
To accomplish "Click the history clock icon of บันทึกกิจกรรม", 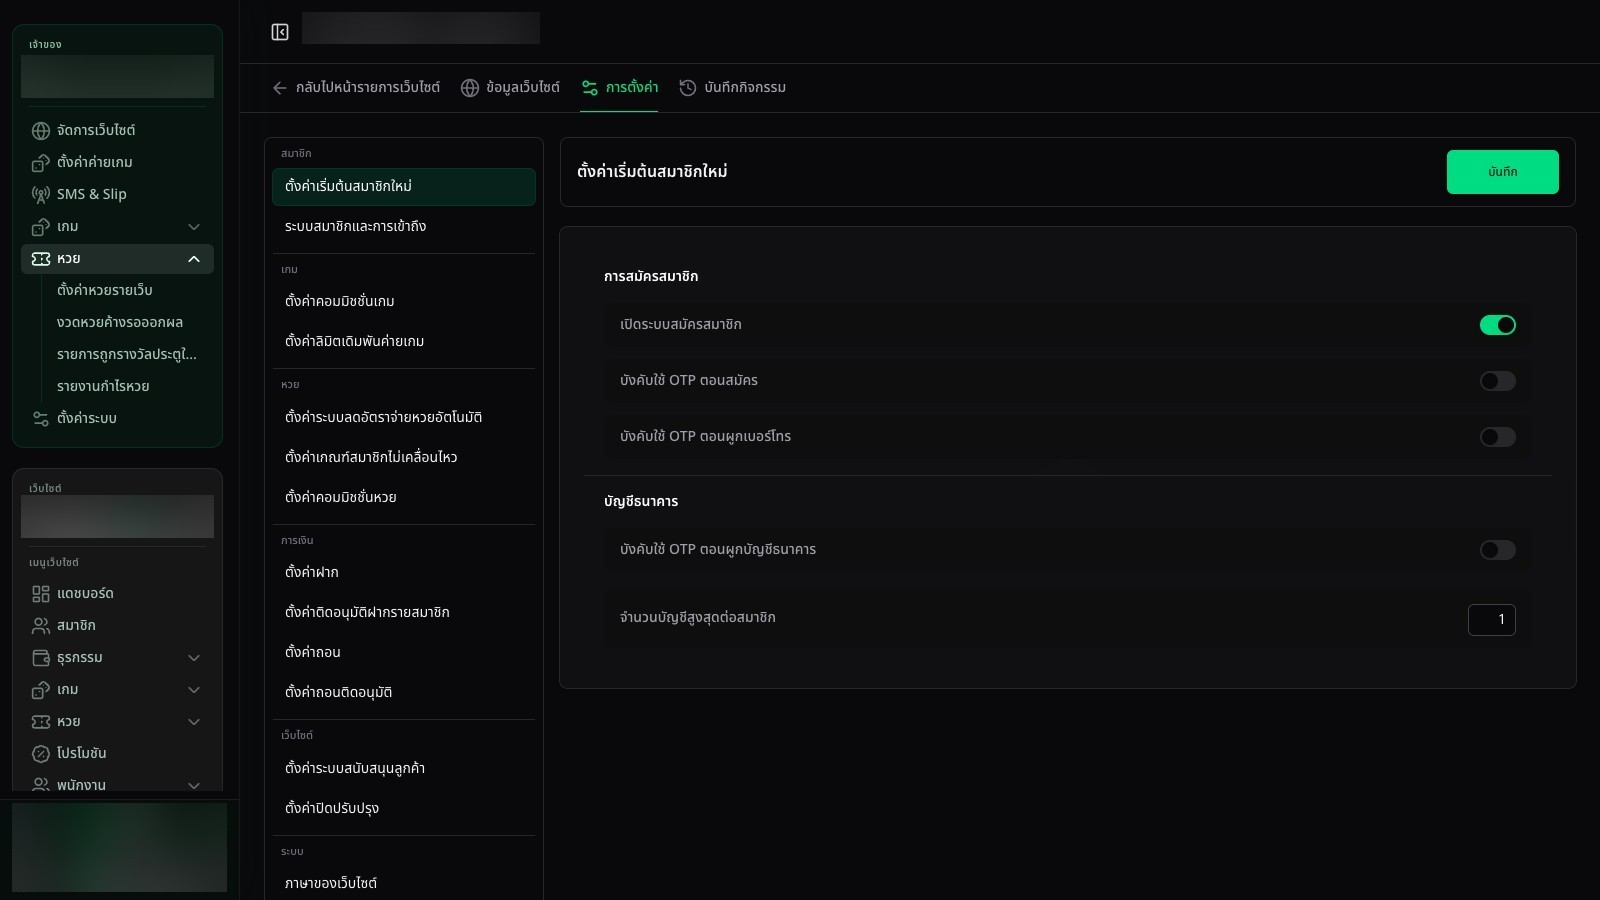I will coord(688,88).
